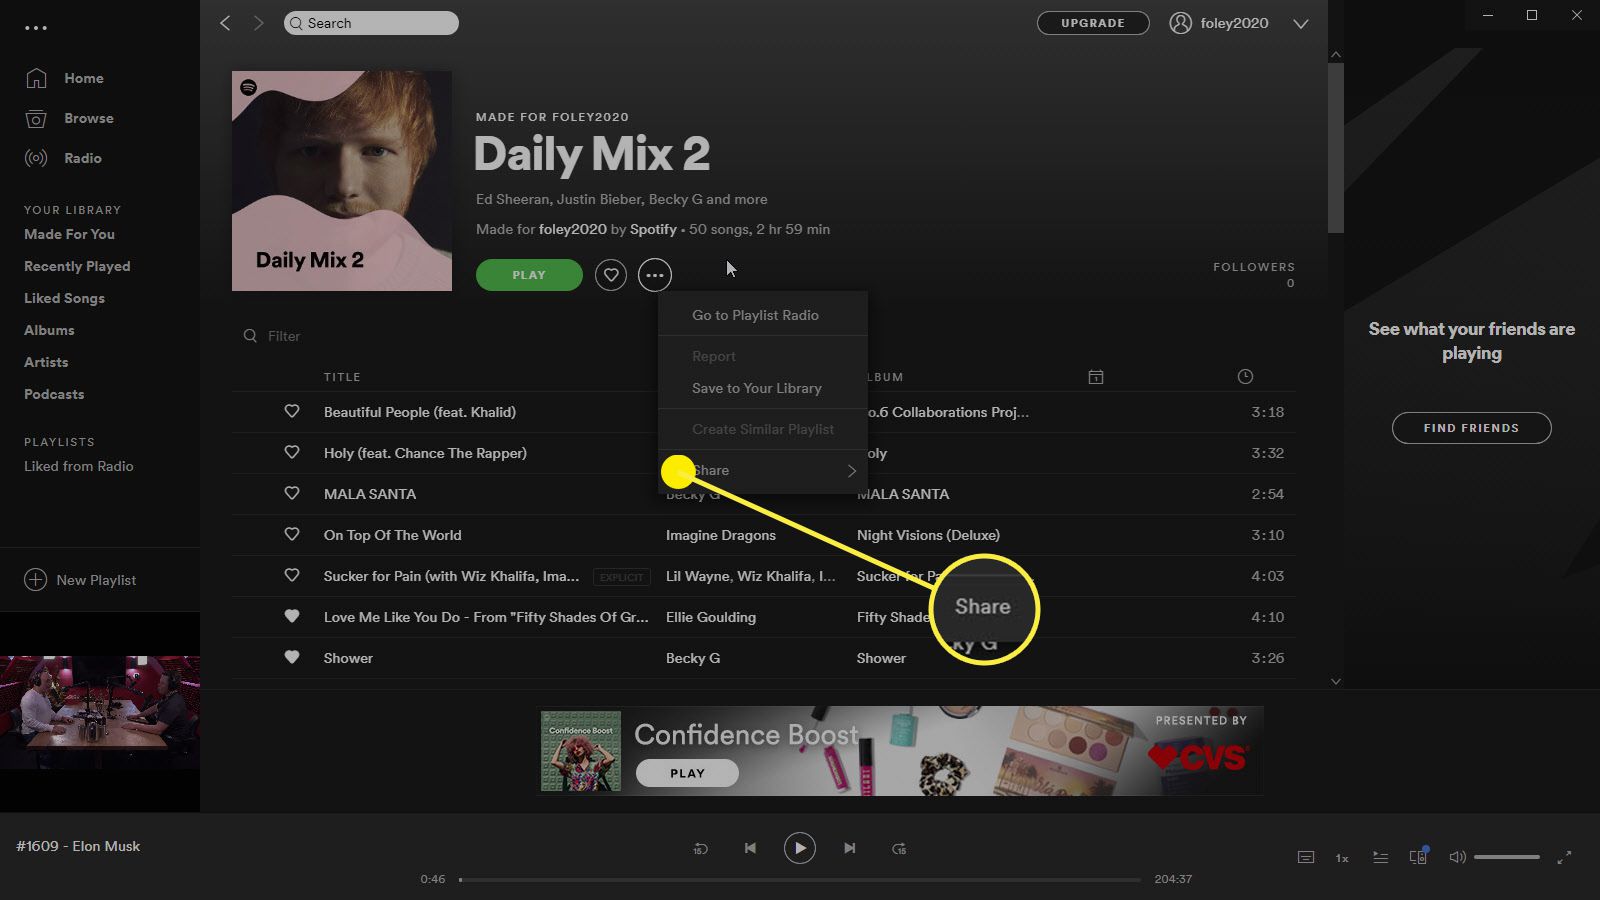Open Connect to a device
The width and height of the screenshot is (1600, 900).
click(x=1418, y=856)
